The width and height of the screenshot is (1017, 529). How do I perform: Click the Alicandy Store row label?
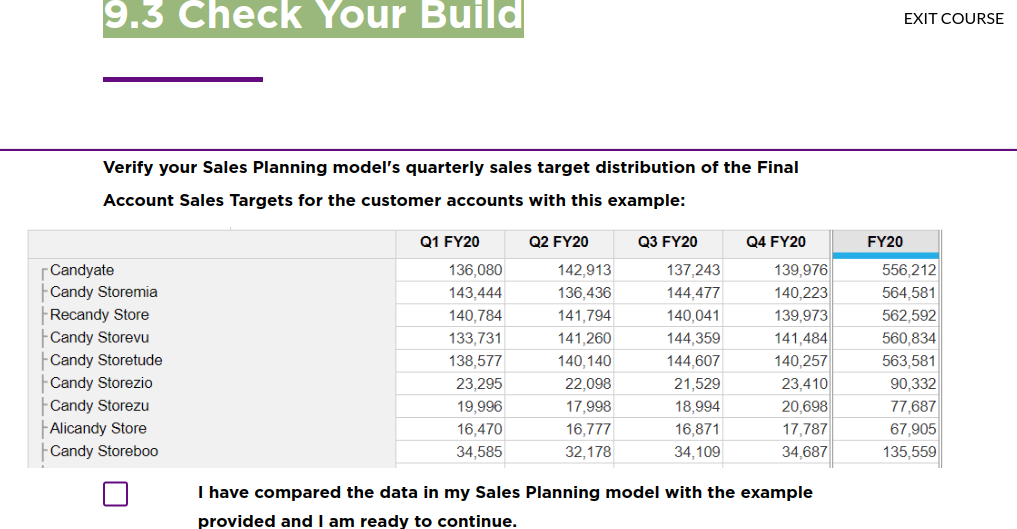pos(98,428)
